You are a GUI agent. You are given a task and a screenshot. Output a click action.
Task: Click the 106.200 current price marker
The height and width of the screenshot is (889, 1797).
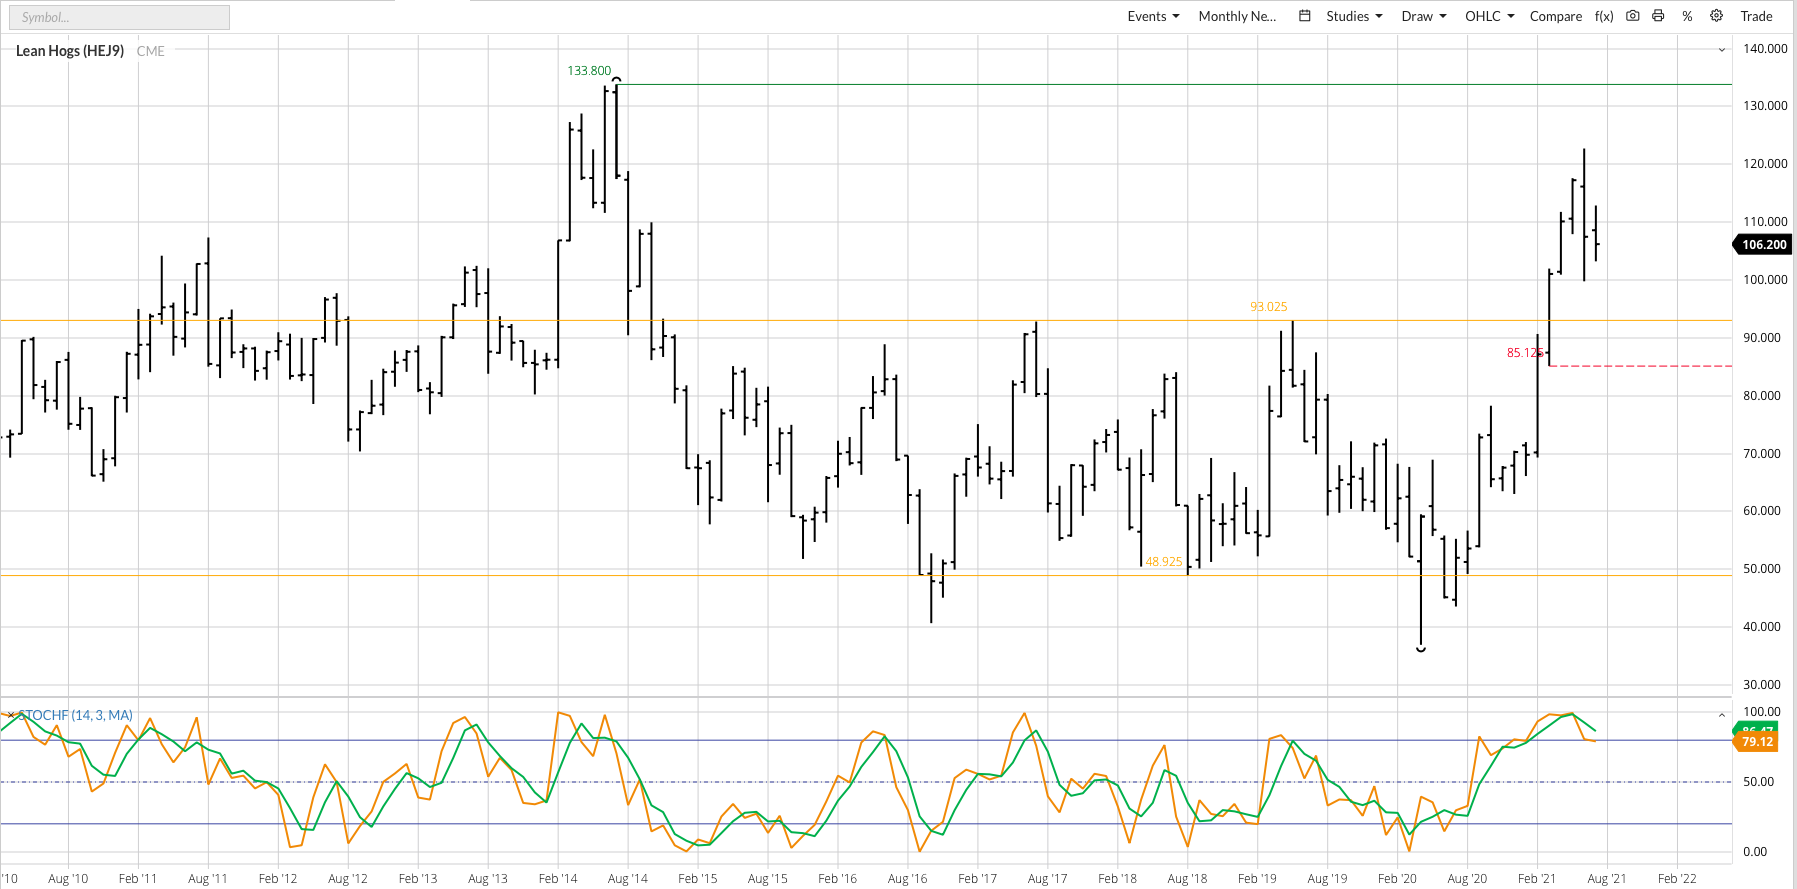tap(1763, 245)
